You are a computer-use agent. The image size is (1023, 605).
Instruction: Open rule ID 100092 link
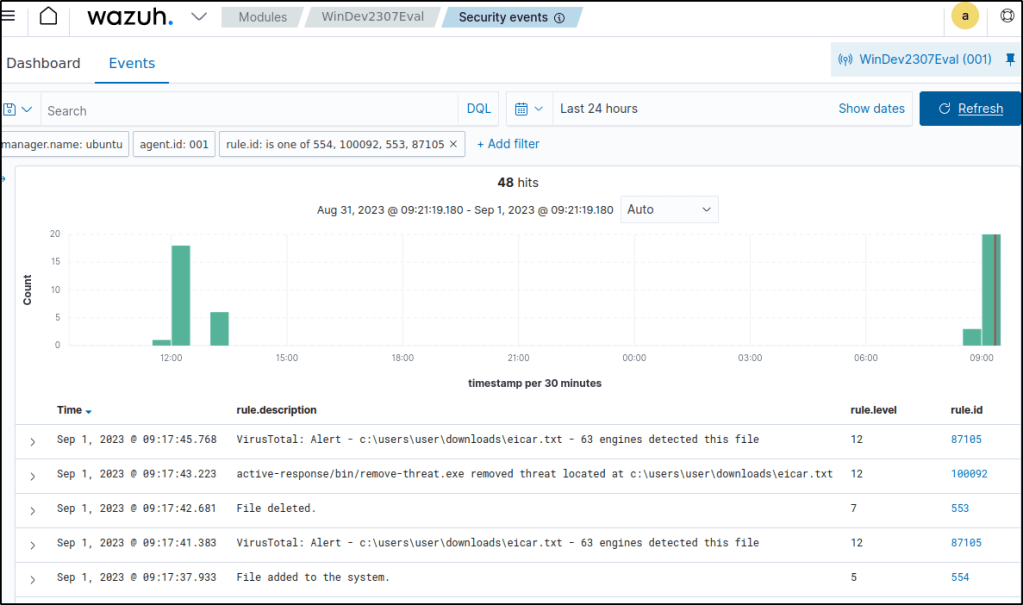968,474
